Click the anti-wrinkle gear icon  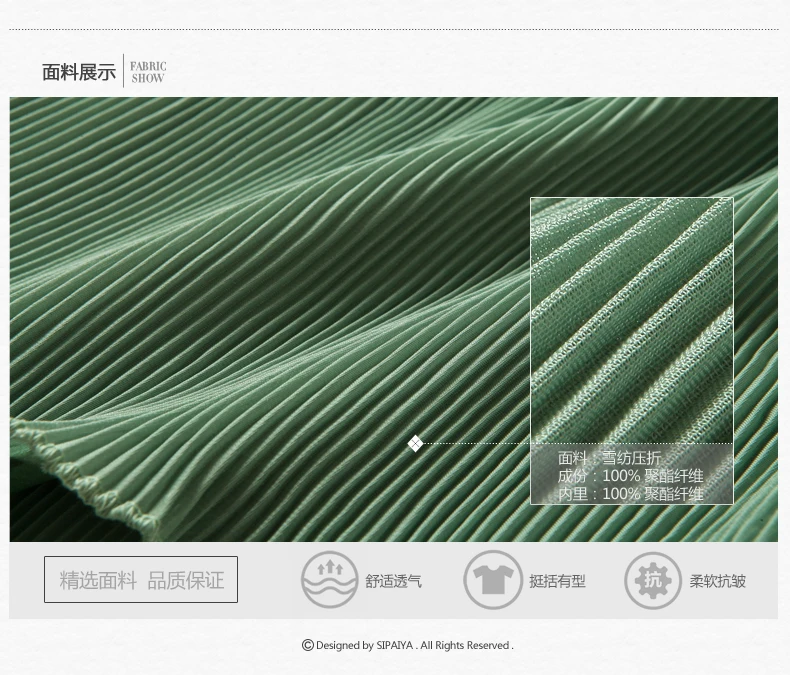tap(653, 580)
